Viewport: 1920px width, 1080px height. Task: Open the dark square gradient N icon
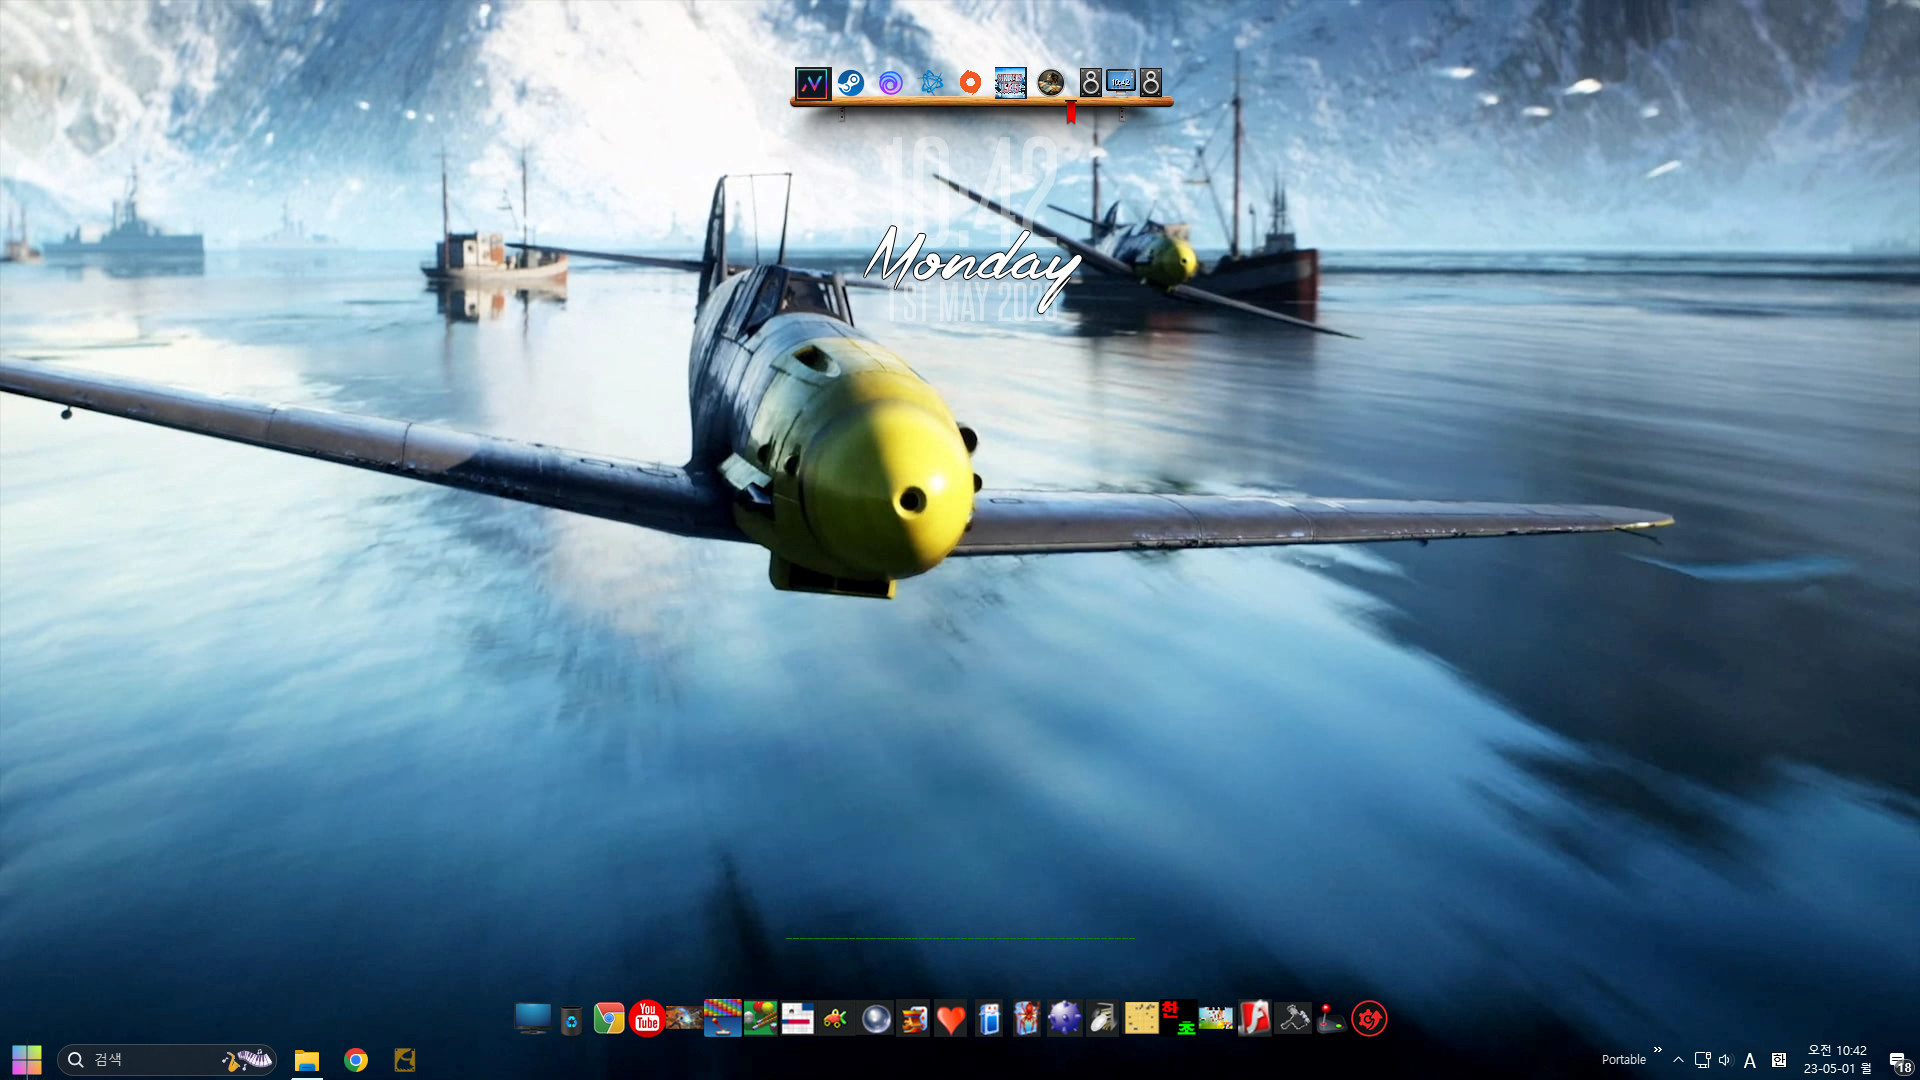(x=812, y=83)
